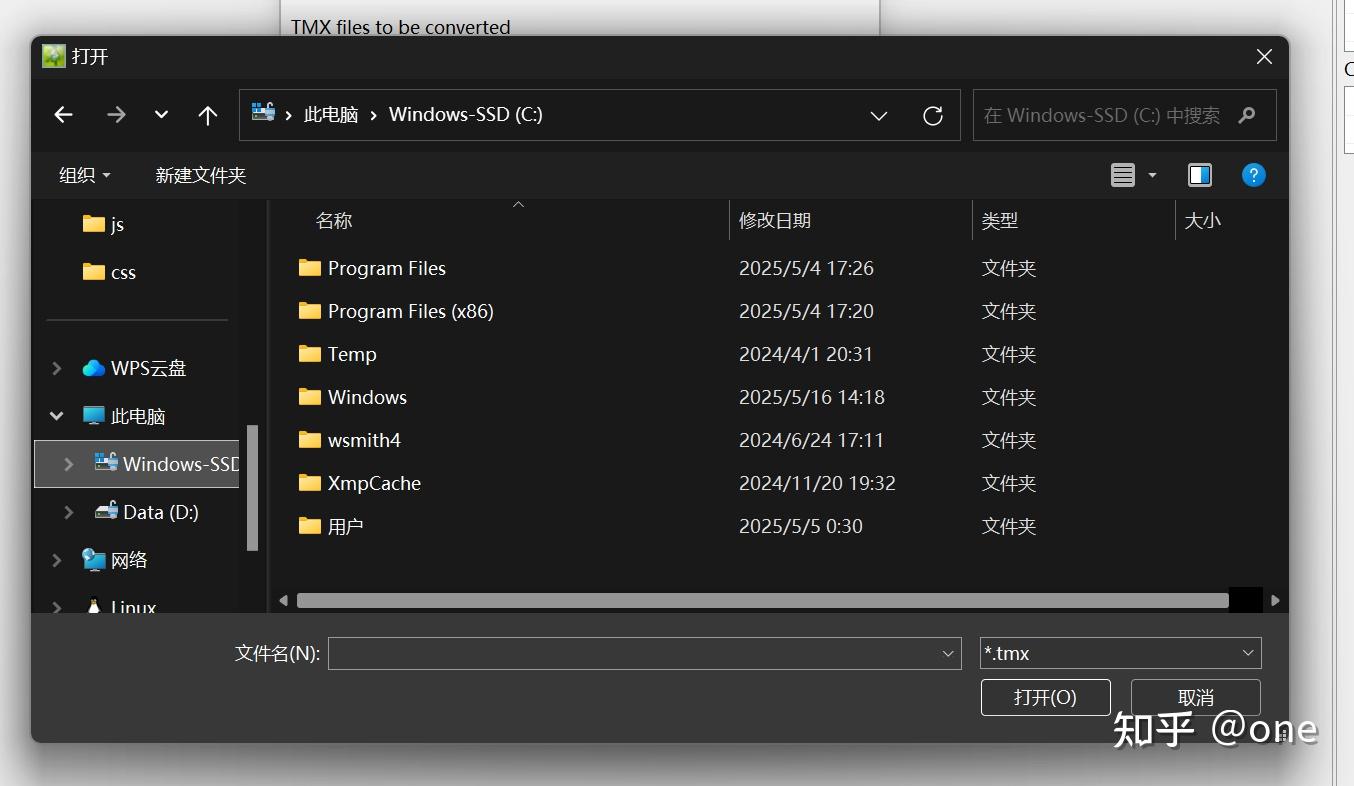Image resolution: width=1354 pixels, height=786 pixels.
Task: Click the 打开(O) button
Action: pyautogui.click(x=1045, y=697)
